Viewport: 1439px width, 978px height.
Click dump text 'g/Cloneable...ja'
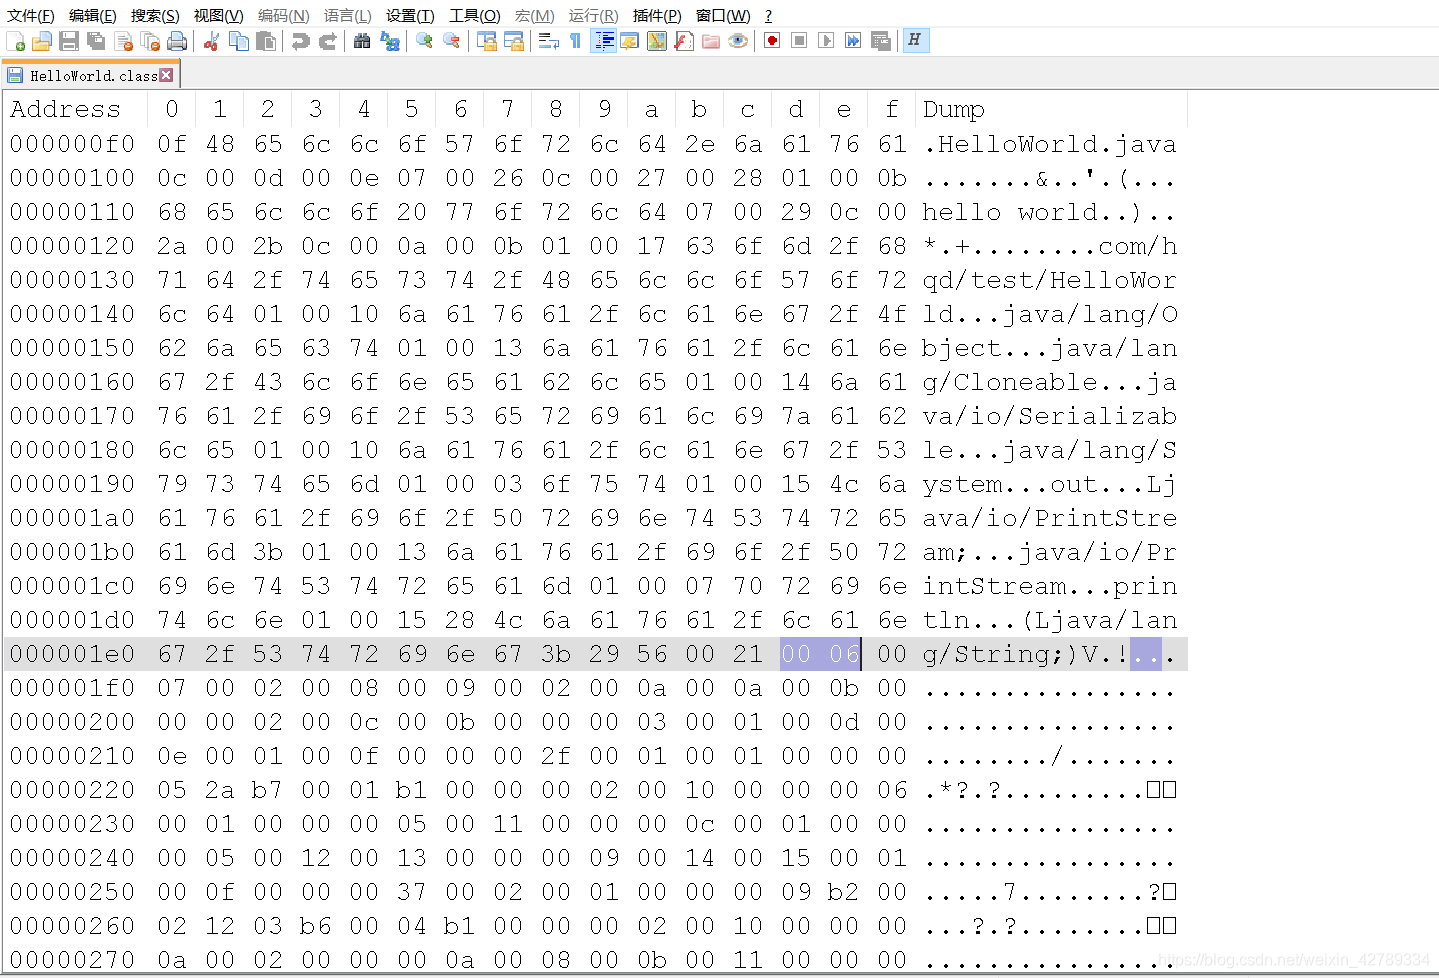click(x=1050, y=382)
